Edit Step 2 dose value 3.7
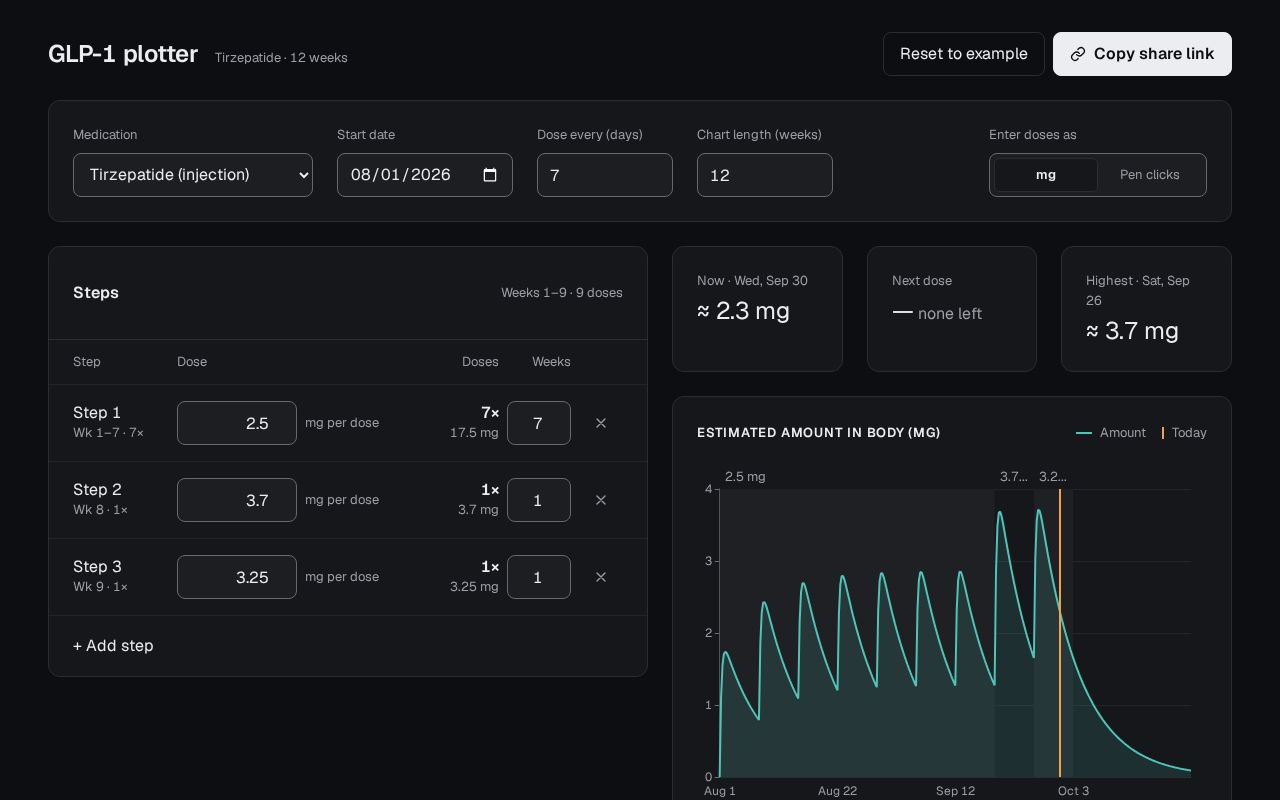The image size is (1280, 800). tap(237, 500)
